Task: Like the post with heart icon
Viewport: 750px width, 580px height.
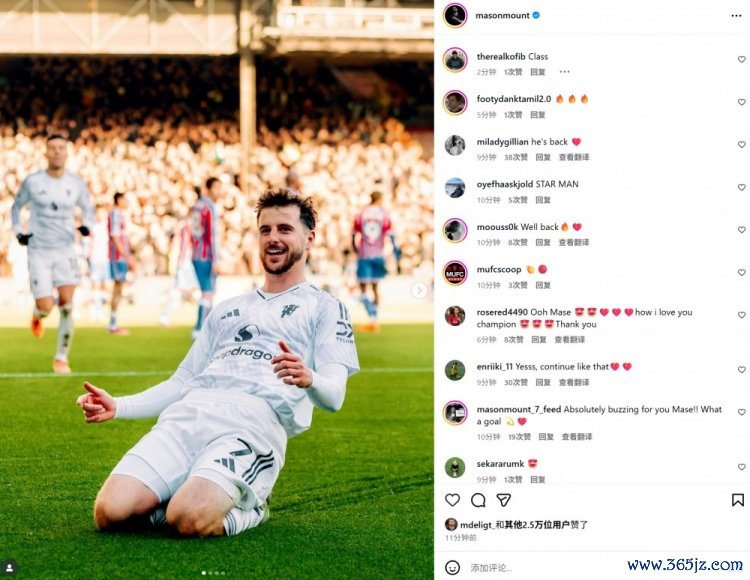Action: [x=452, y=500]
